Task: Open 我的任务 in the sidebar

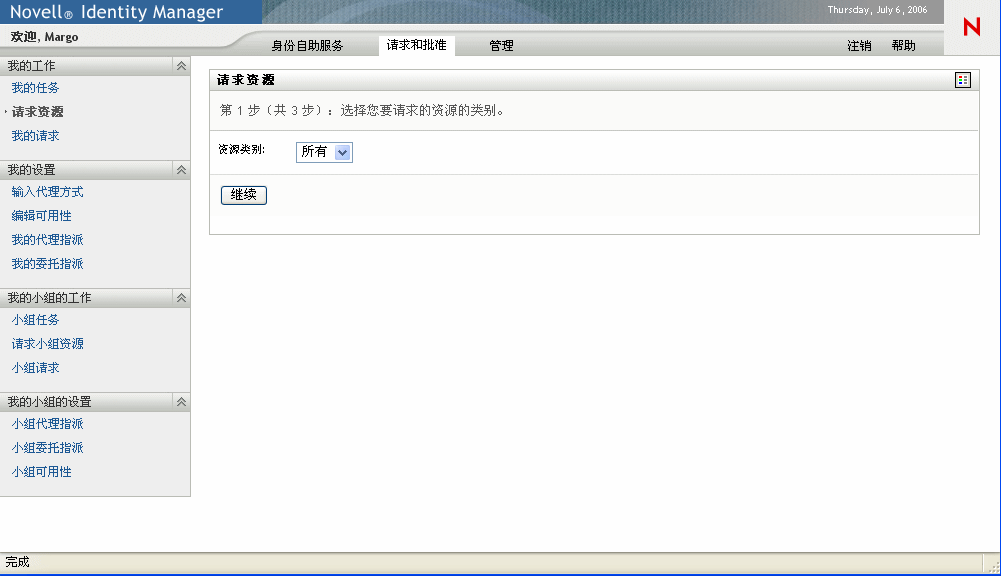Action: point(36,87)
